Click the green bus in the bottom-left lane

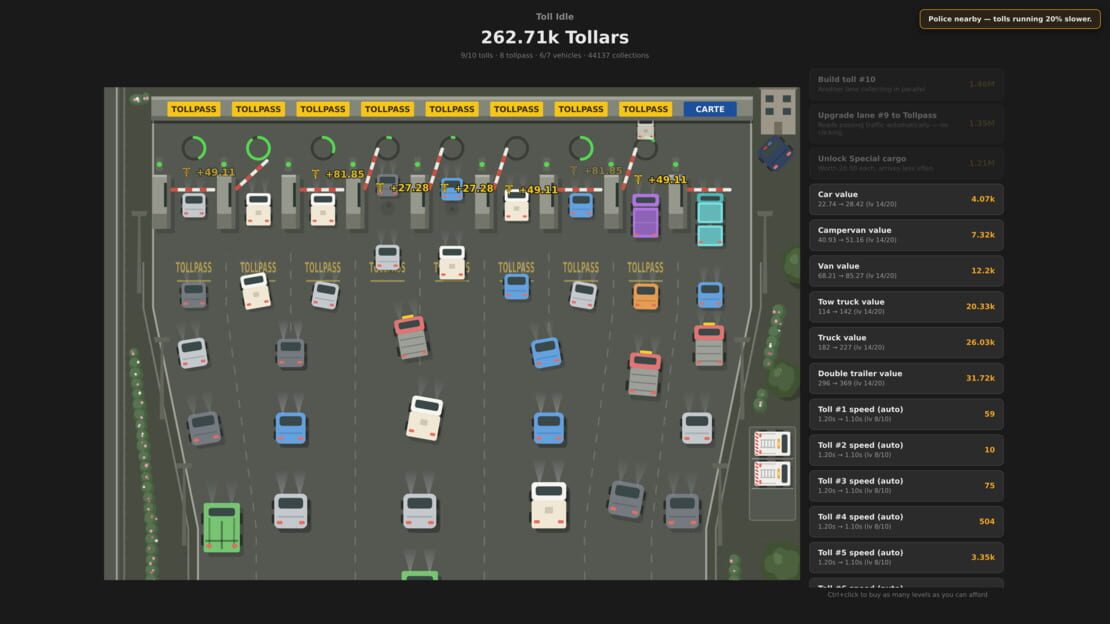click(x=222, y=527)
